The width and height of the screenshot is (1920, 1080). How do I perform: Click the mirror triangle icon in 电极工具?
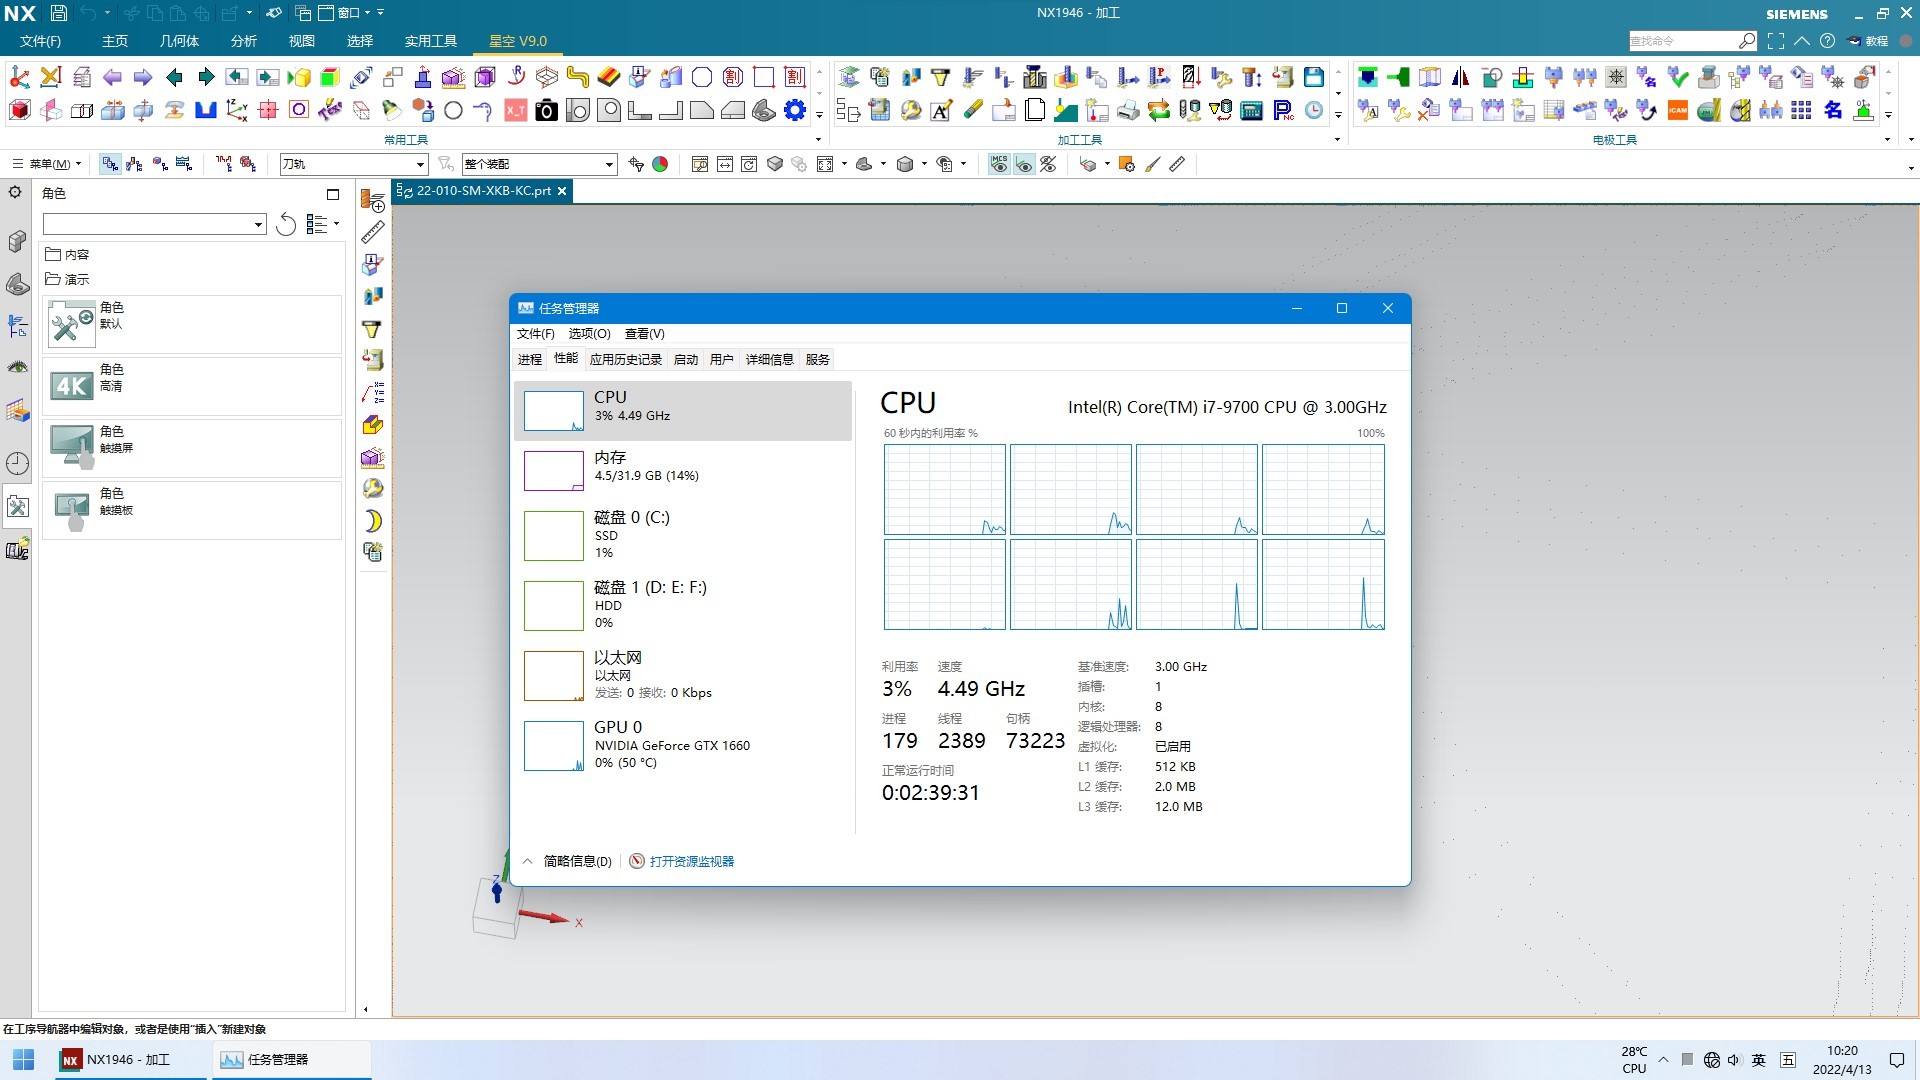(x=1460, y=77)
